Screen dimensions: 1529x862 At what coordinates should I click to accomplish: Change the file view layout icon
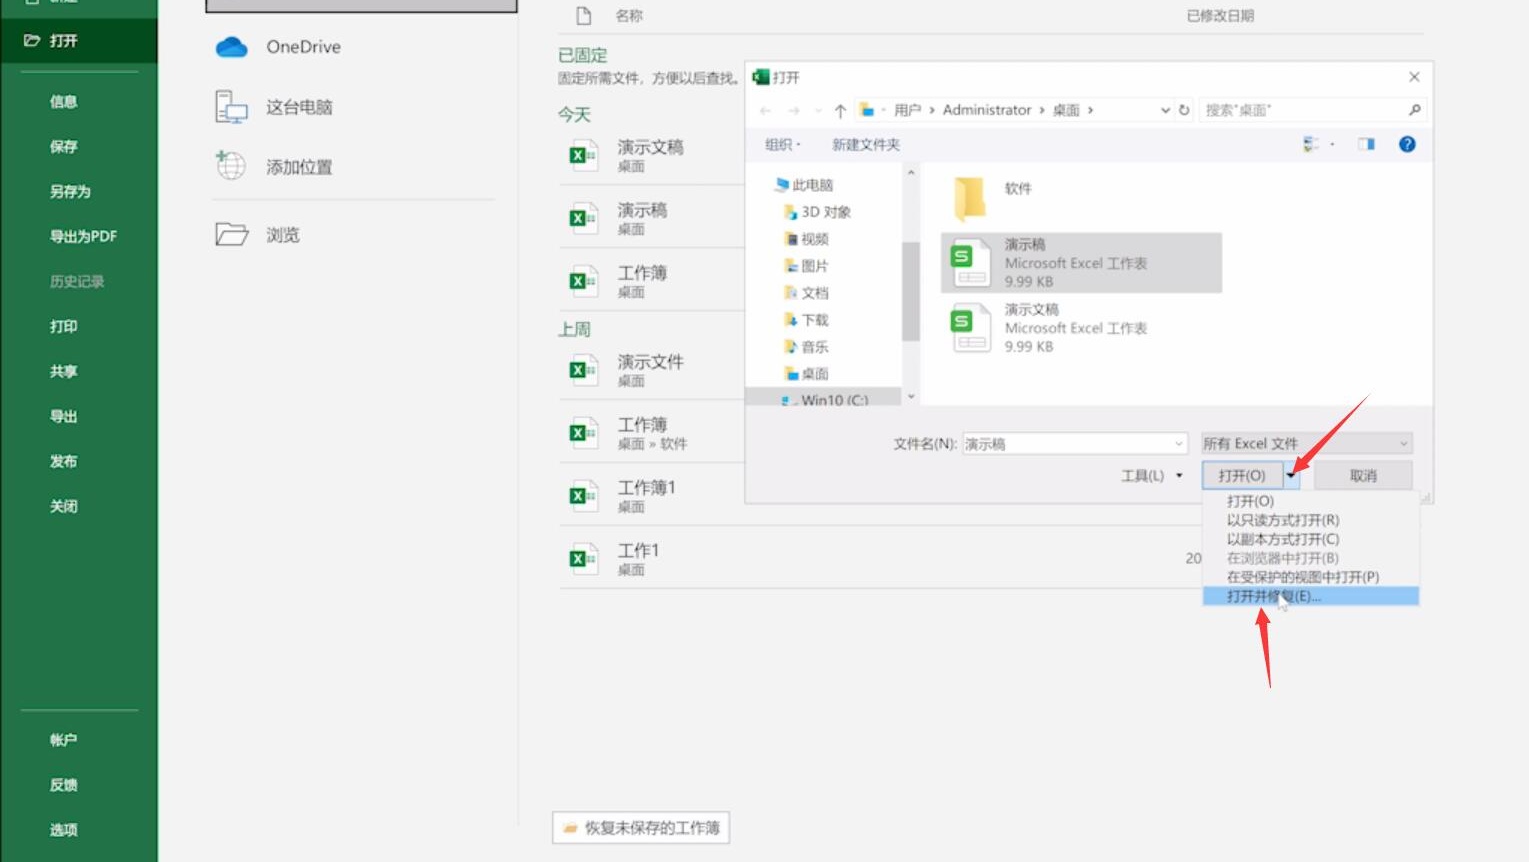1311,144
